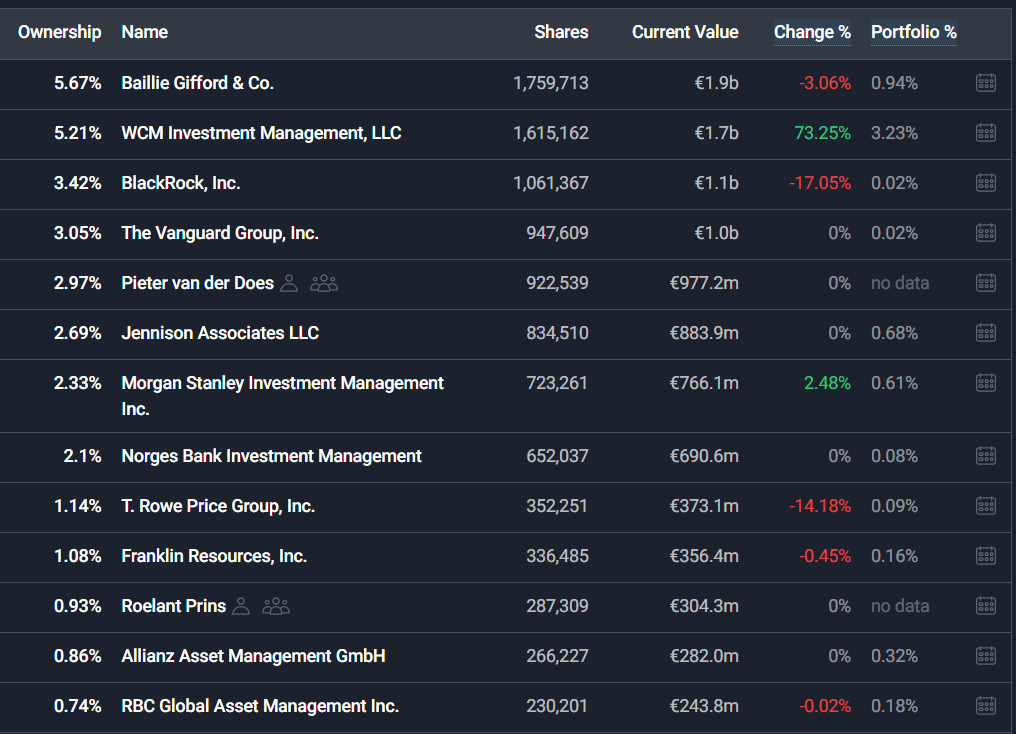Open calendar icon for WCM Investment Management row
Image resolution: width=1016 pixels, height=734 pixels.
pos(986,133)
